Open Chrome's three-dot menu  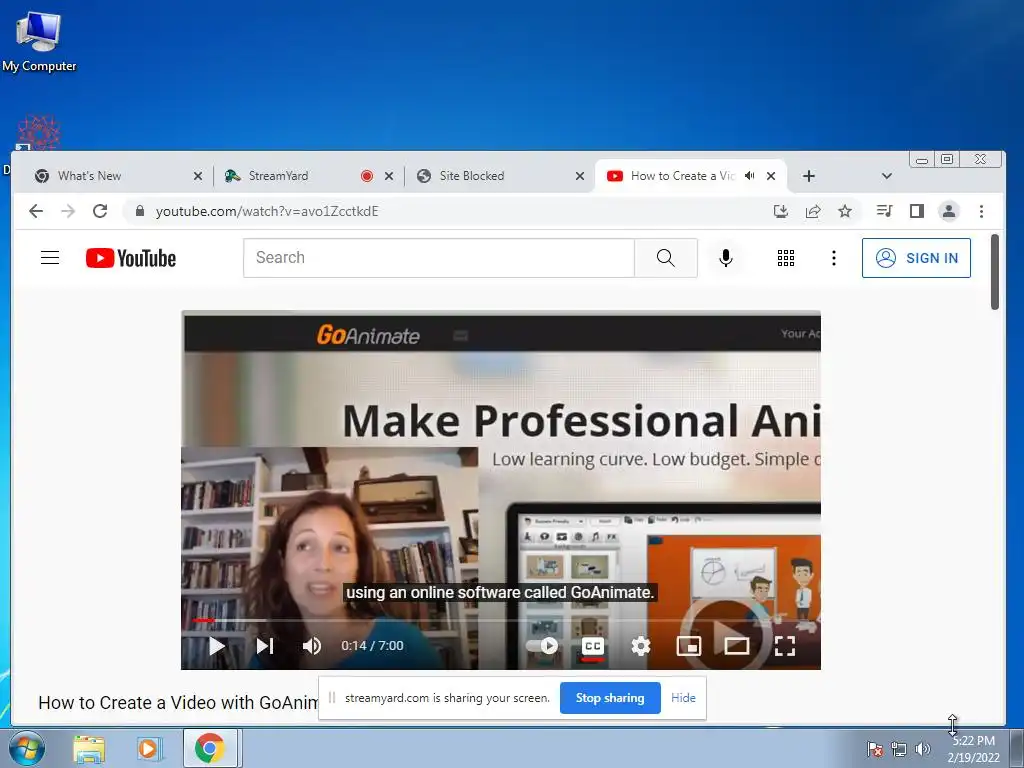pyautogui.click(x=982, y=211)
